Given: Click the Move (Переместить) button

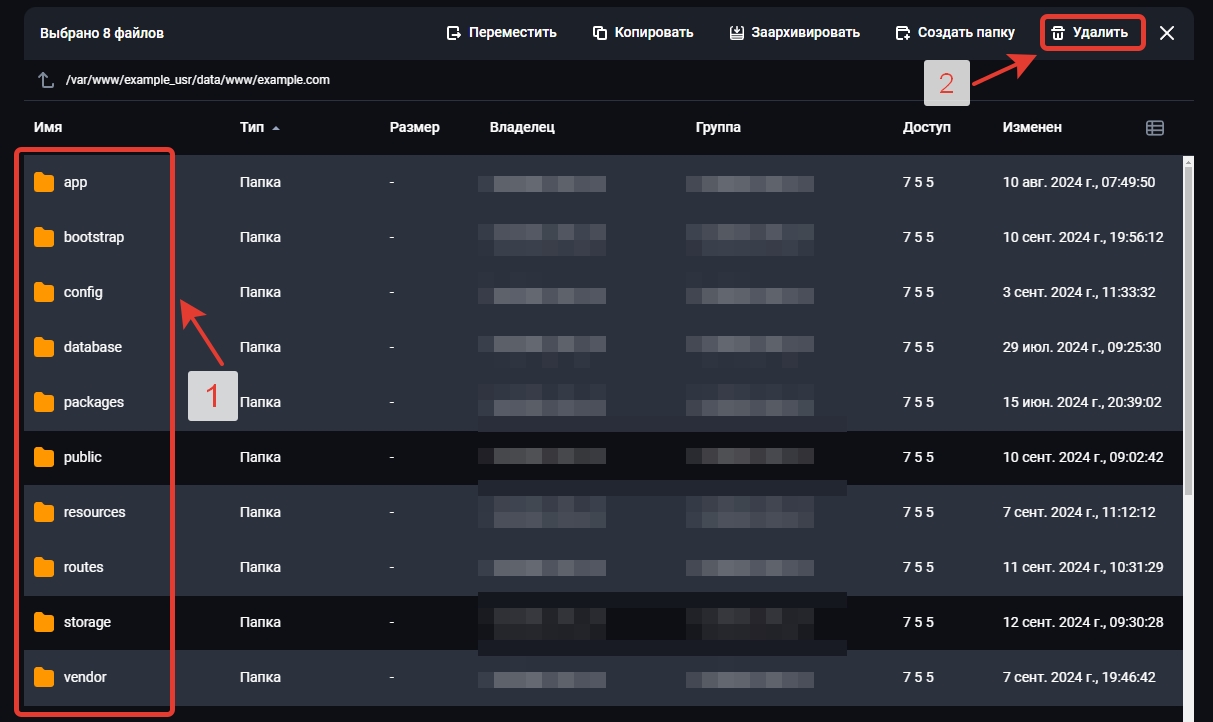Looking at the screenshot, I should pyautogui.click(x=501, y=33).
